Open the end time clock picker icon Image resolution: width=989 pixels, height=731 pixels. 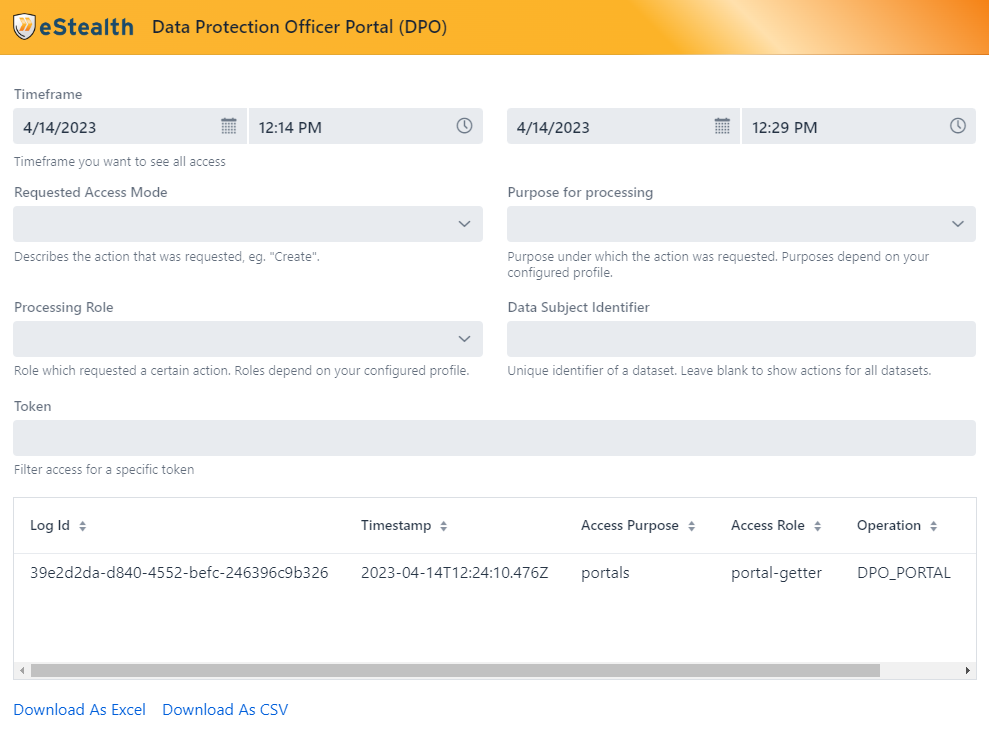[957, 126]
